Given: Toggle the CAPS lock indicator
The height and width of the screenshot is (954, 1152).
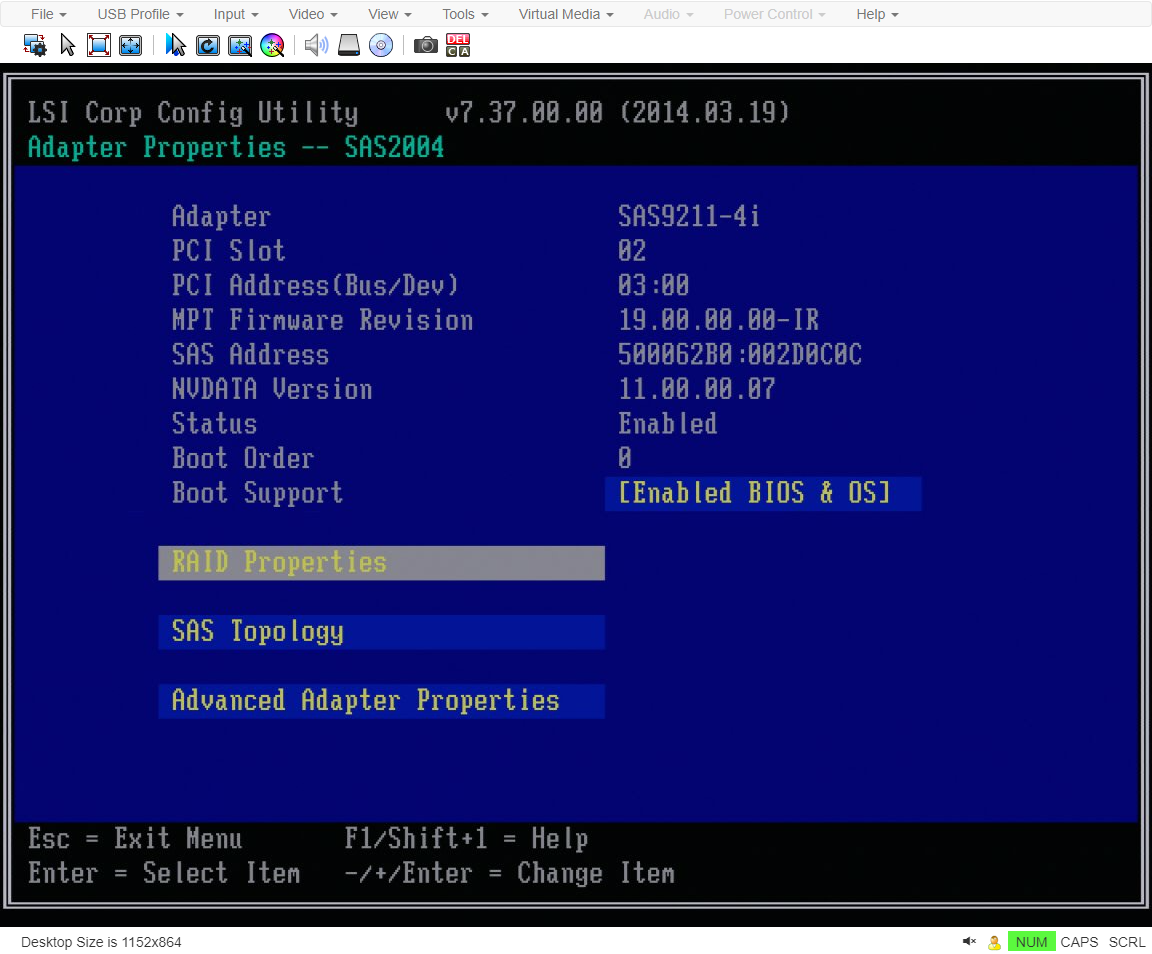Looking at the screenshot, I should coord(1079,942).
